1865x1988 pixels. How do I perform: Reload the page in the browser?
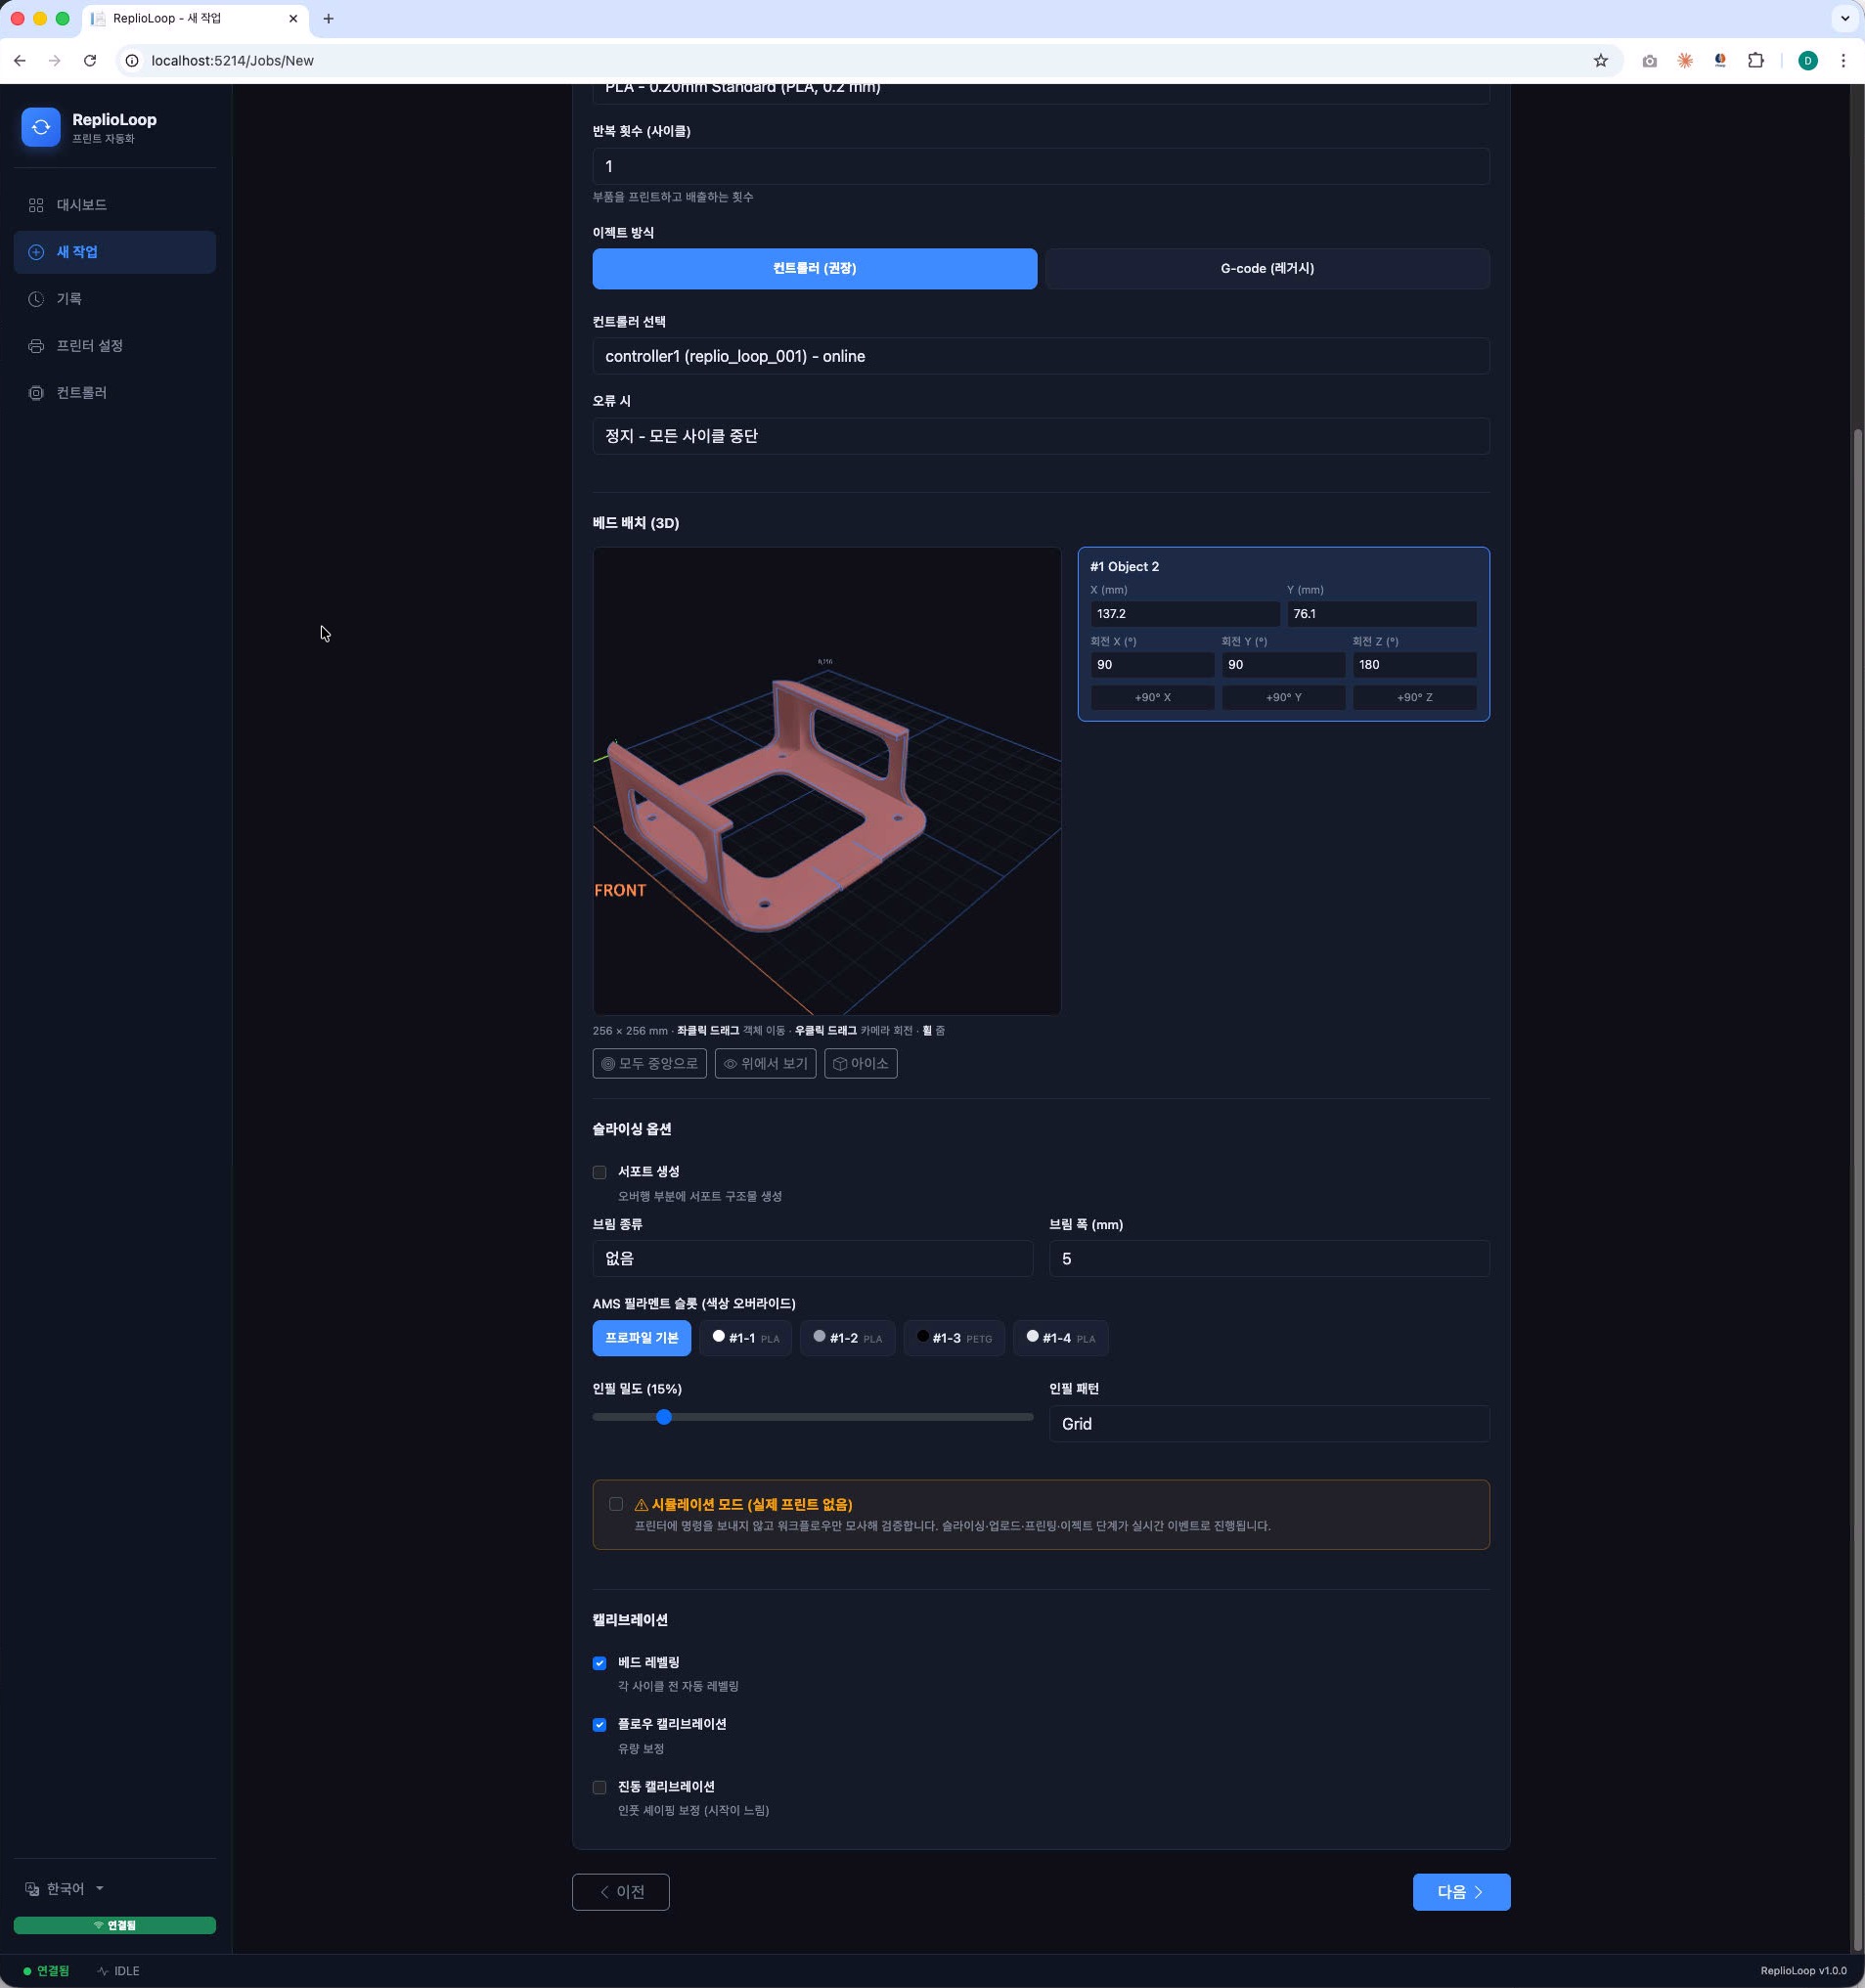point(90,61)
